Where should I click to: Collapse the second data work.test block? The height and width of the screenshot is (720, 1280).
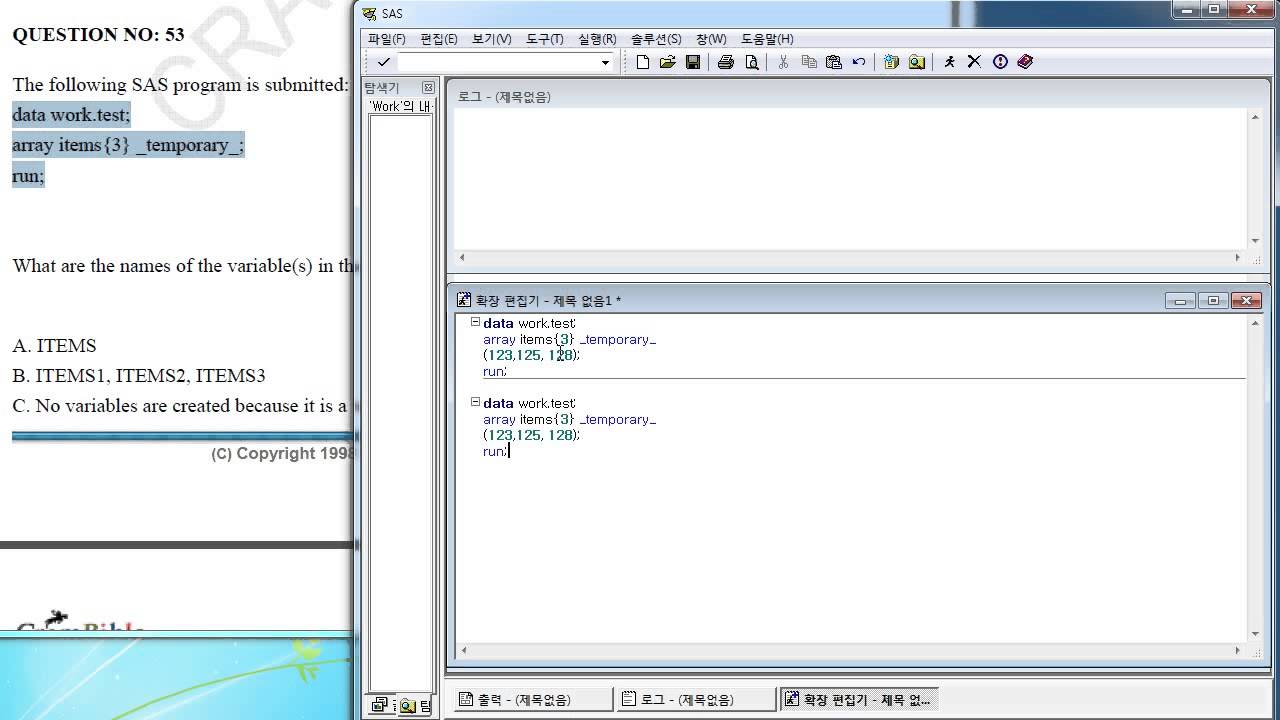(475, 402)
